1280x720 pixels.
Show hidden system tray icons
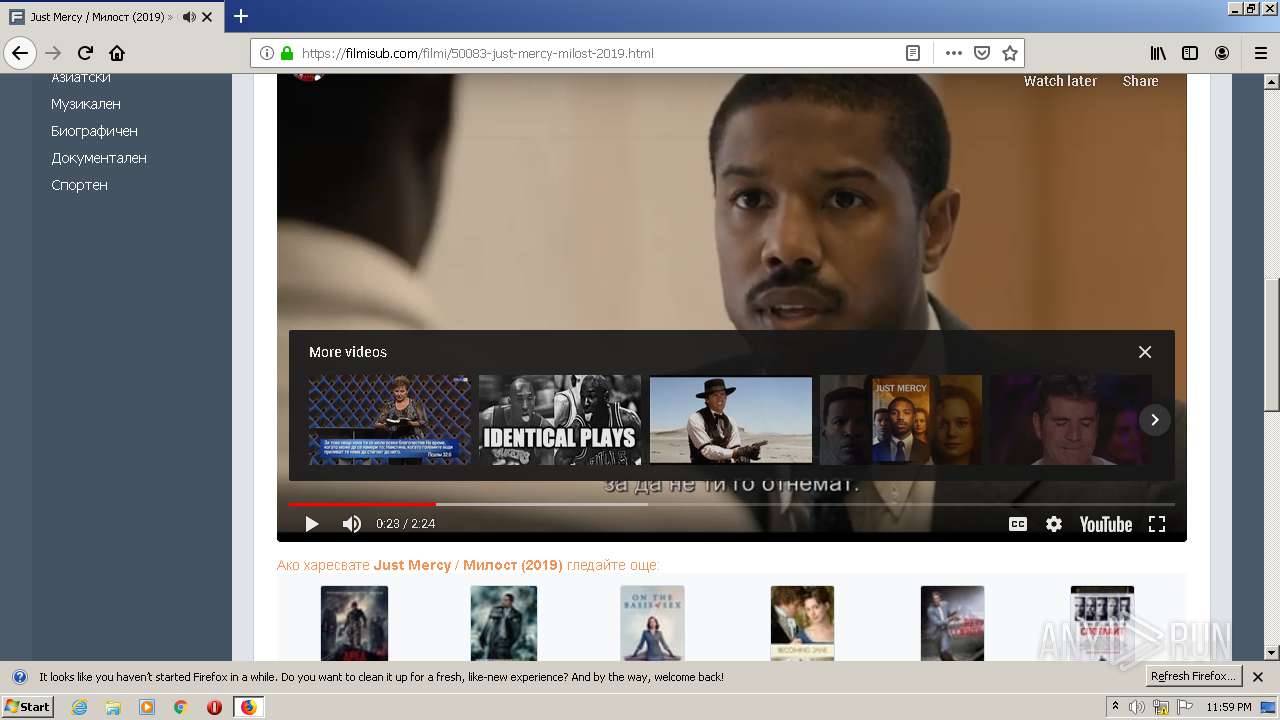1115,707
